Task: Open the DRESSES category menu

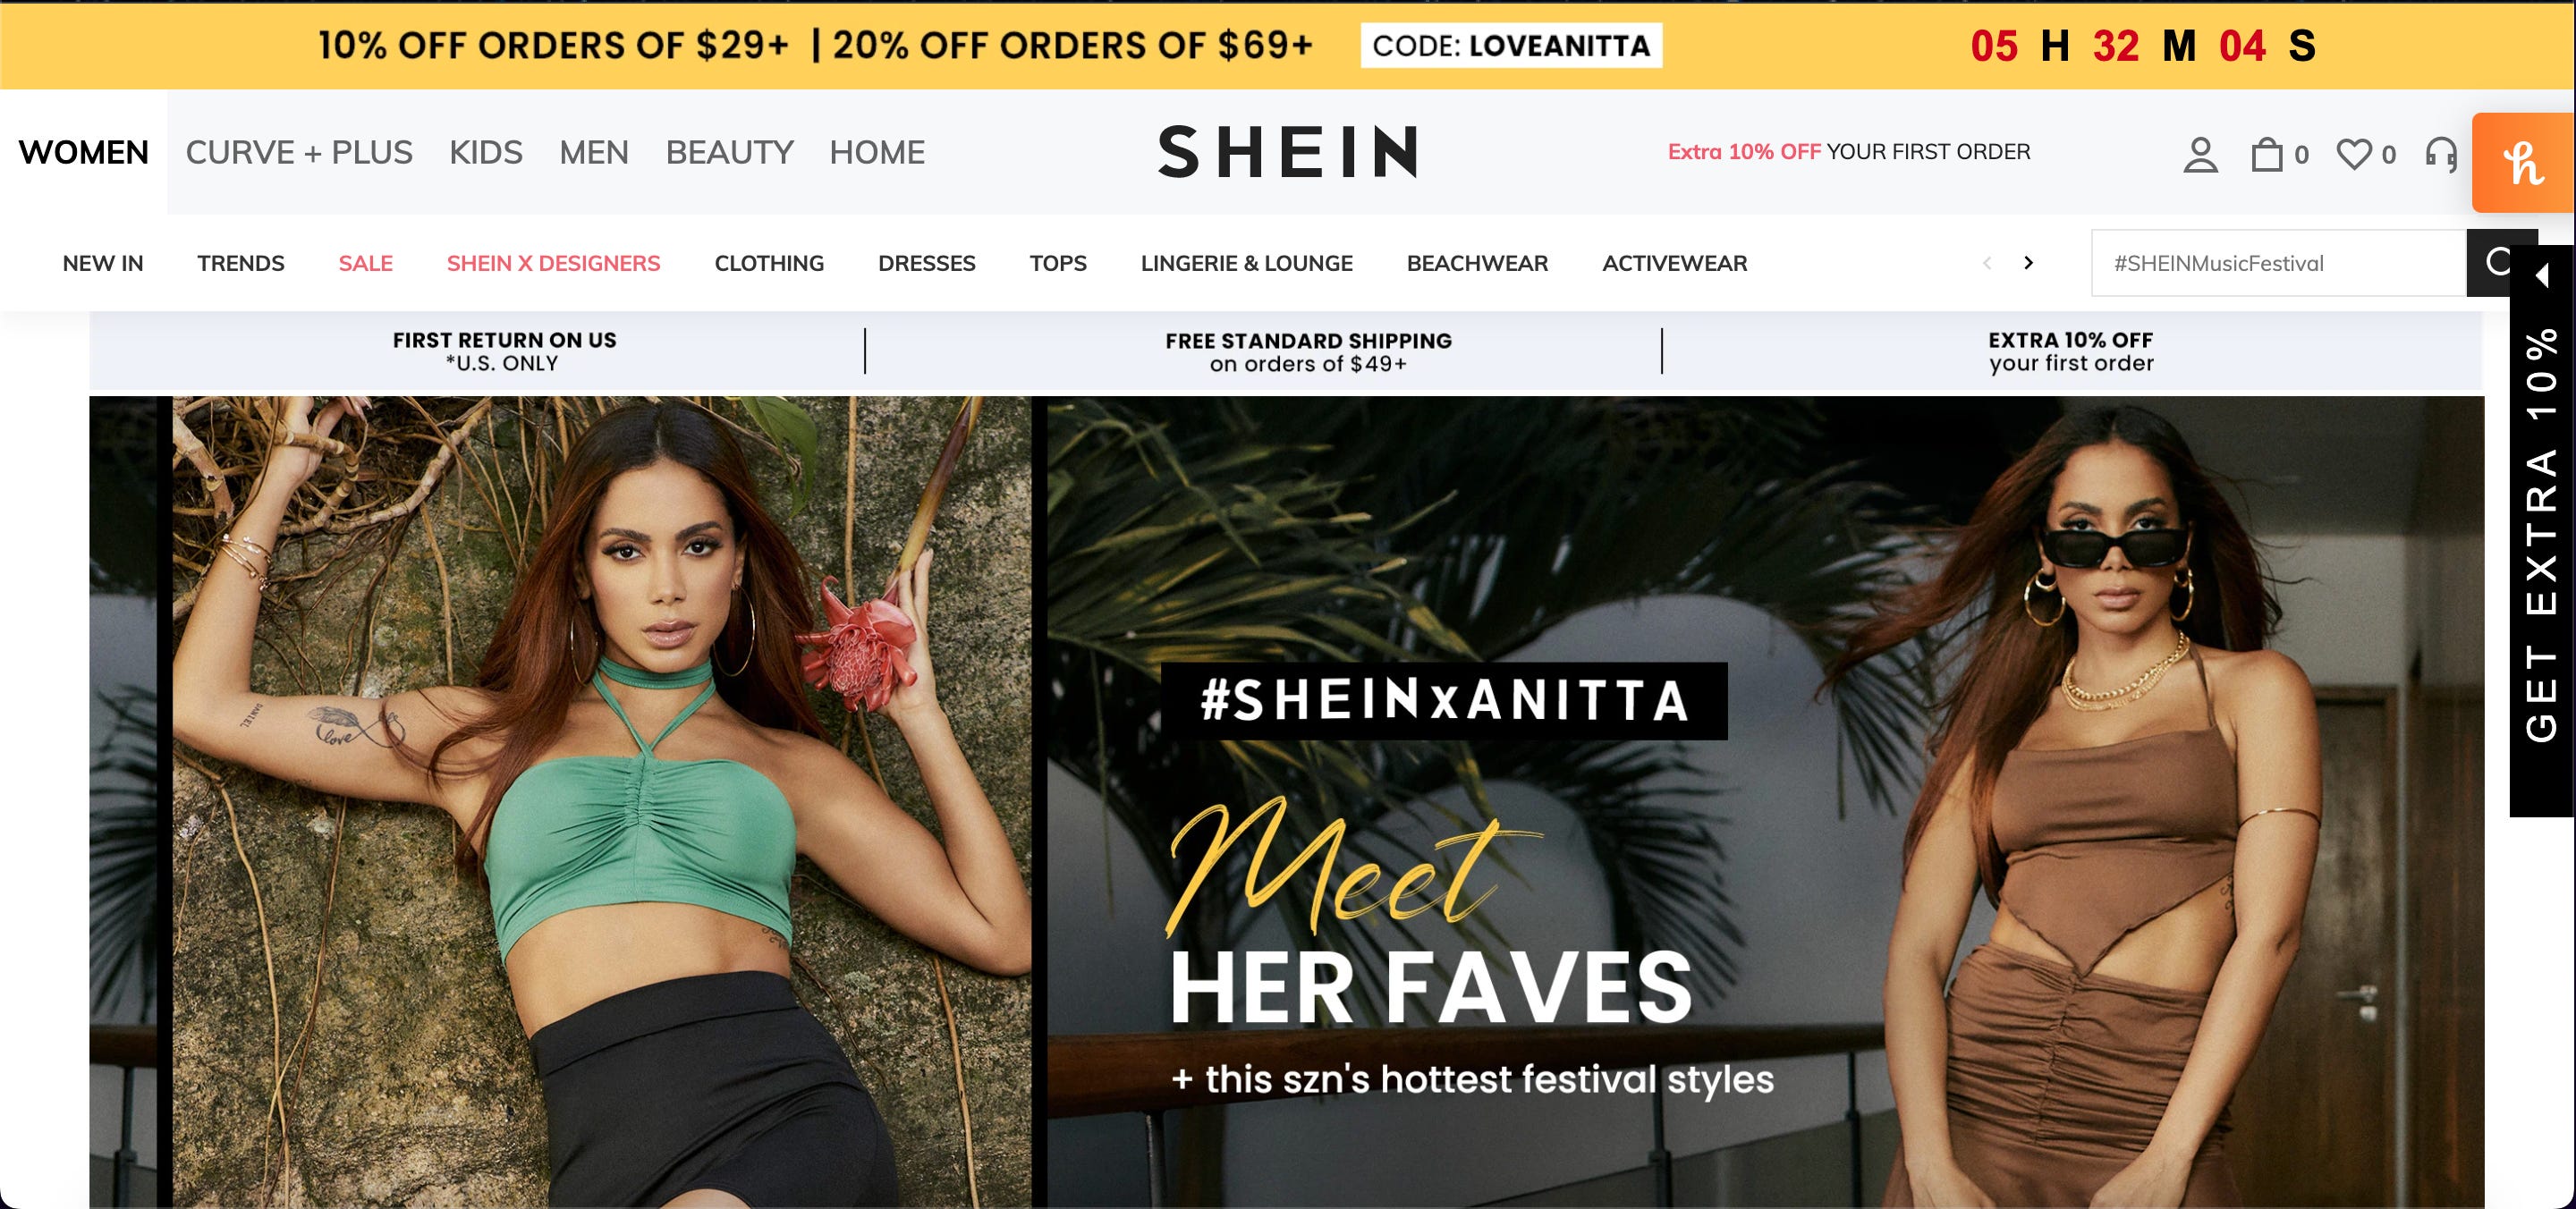Action: (x=926, y=263)
